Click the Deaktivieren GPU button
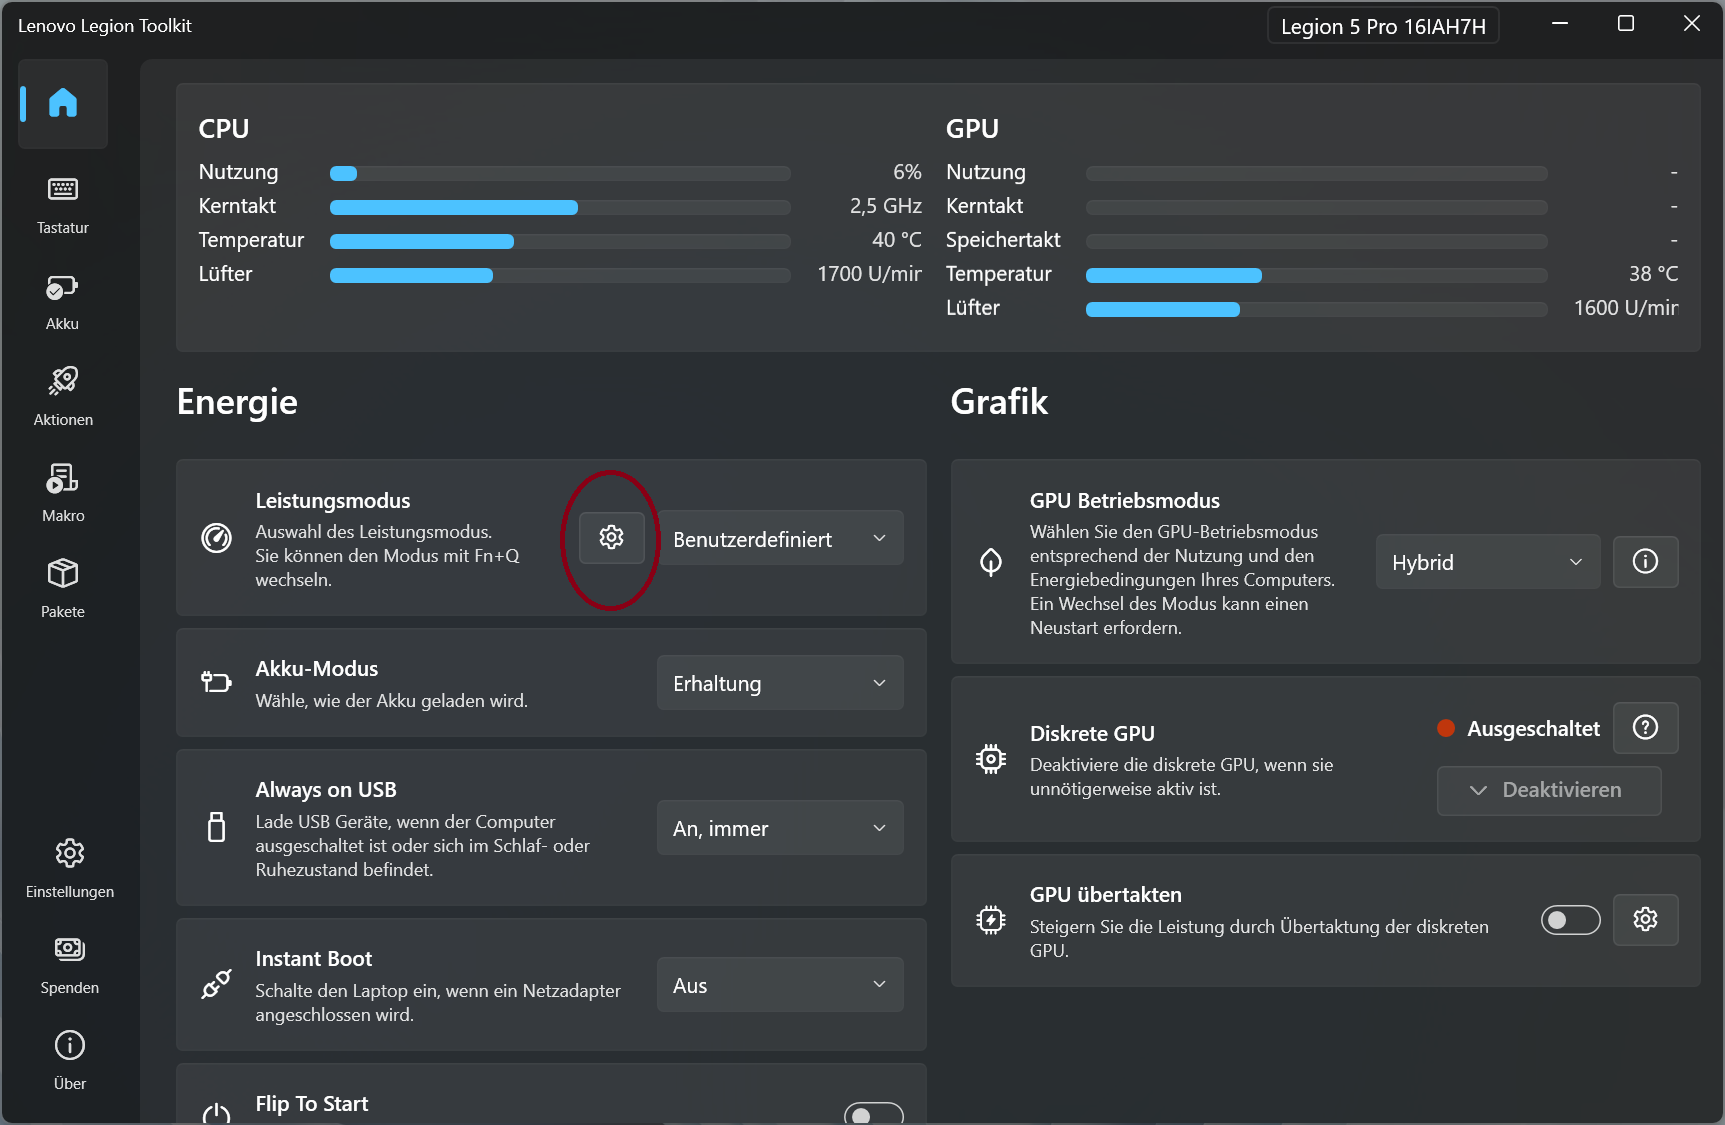Screen dimensions: 1725x1125 tap(1549, 790)
